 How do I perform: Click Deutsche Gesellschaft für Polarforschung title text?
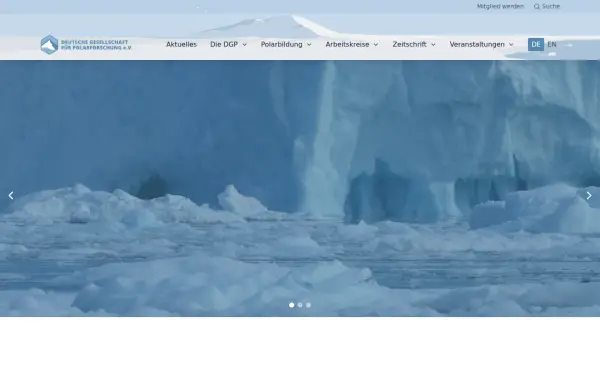[x=96, y=45]
